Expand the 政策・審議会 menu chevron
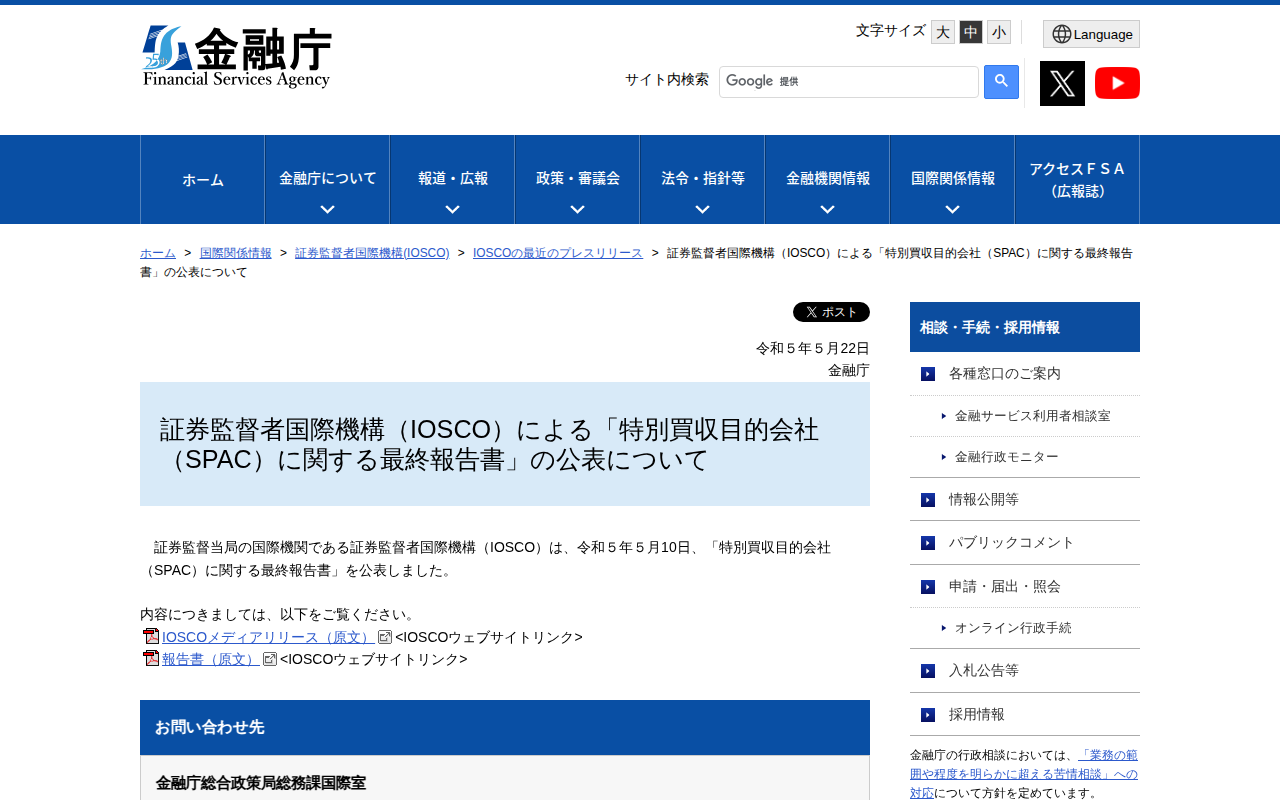This screenshot has height=800, width=1280. pos(576,210)
